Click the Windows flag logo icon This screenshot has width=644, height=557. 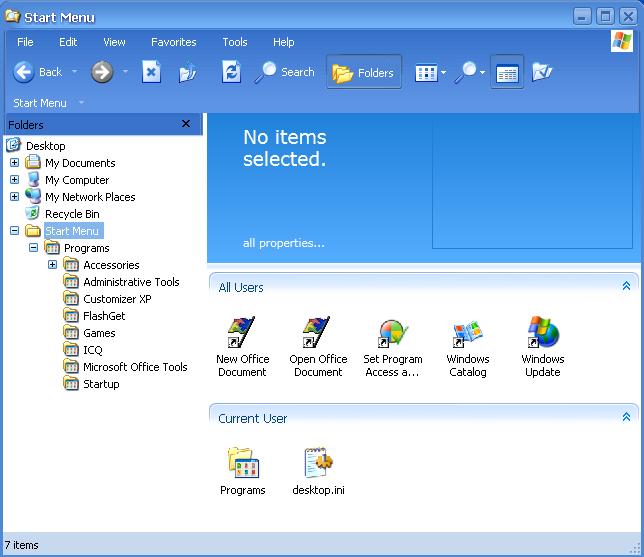click(x=622, y=41)
